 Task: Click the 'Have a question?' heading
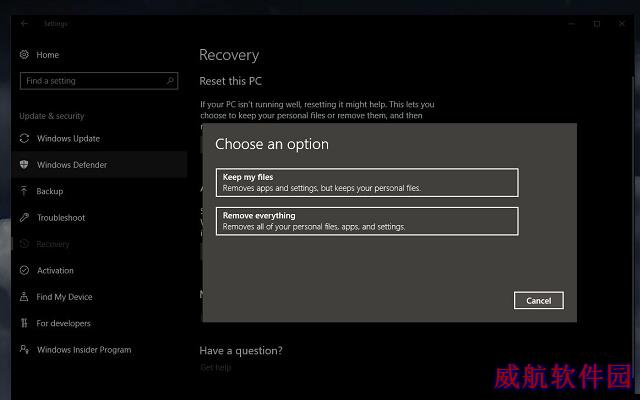[x=241, y=350]
